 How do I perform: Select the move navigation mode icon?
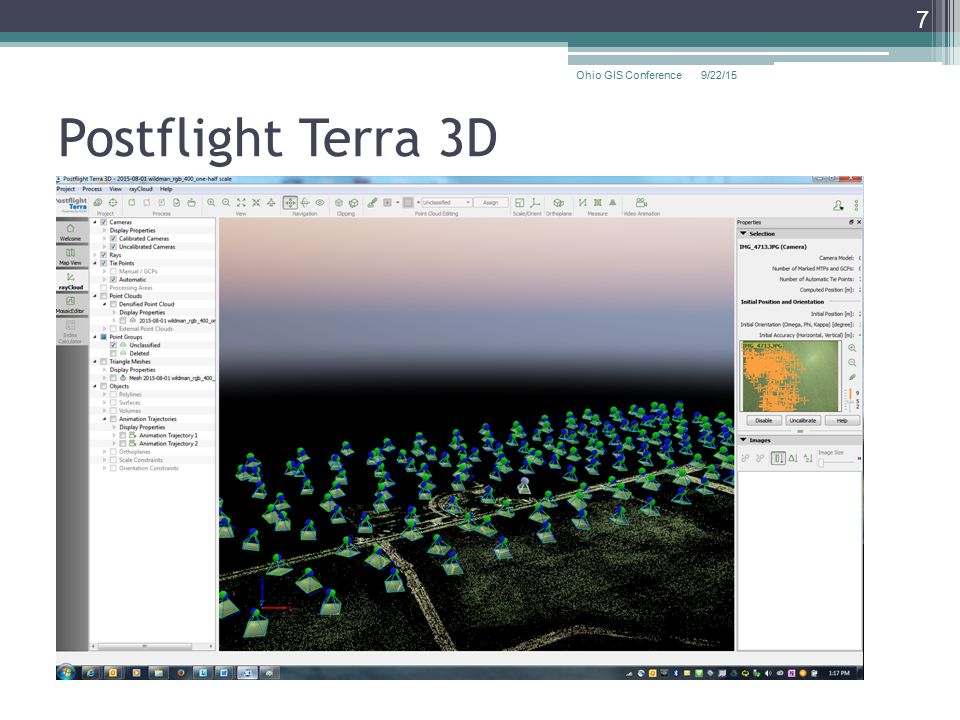[290, 203]
